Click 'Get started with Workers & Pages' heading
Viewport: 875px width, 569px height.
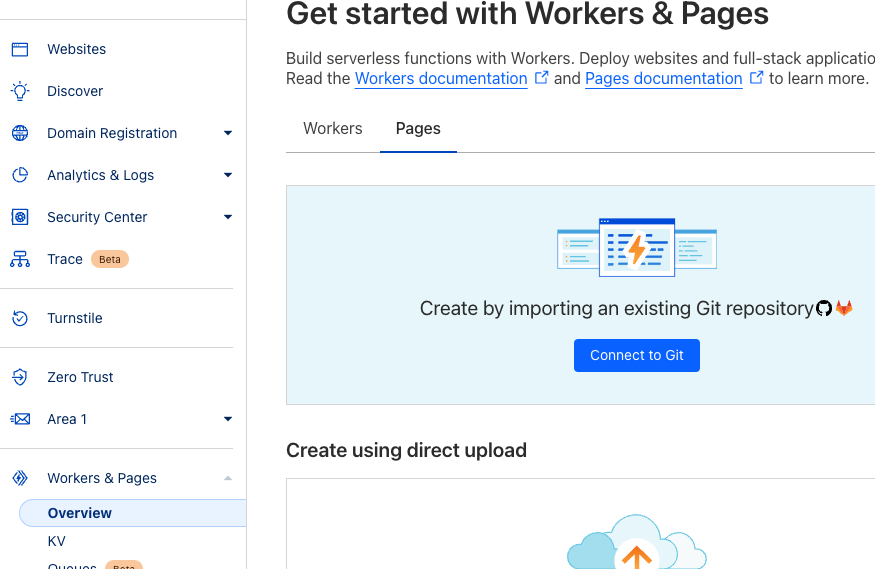point(527,14)
